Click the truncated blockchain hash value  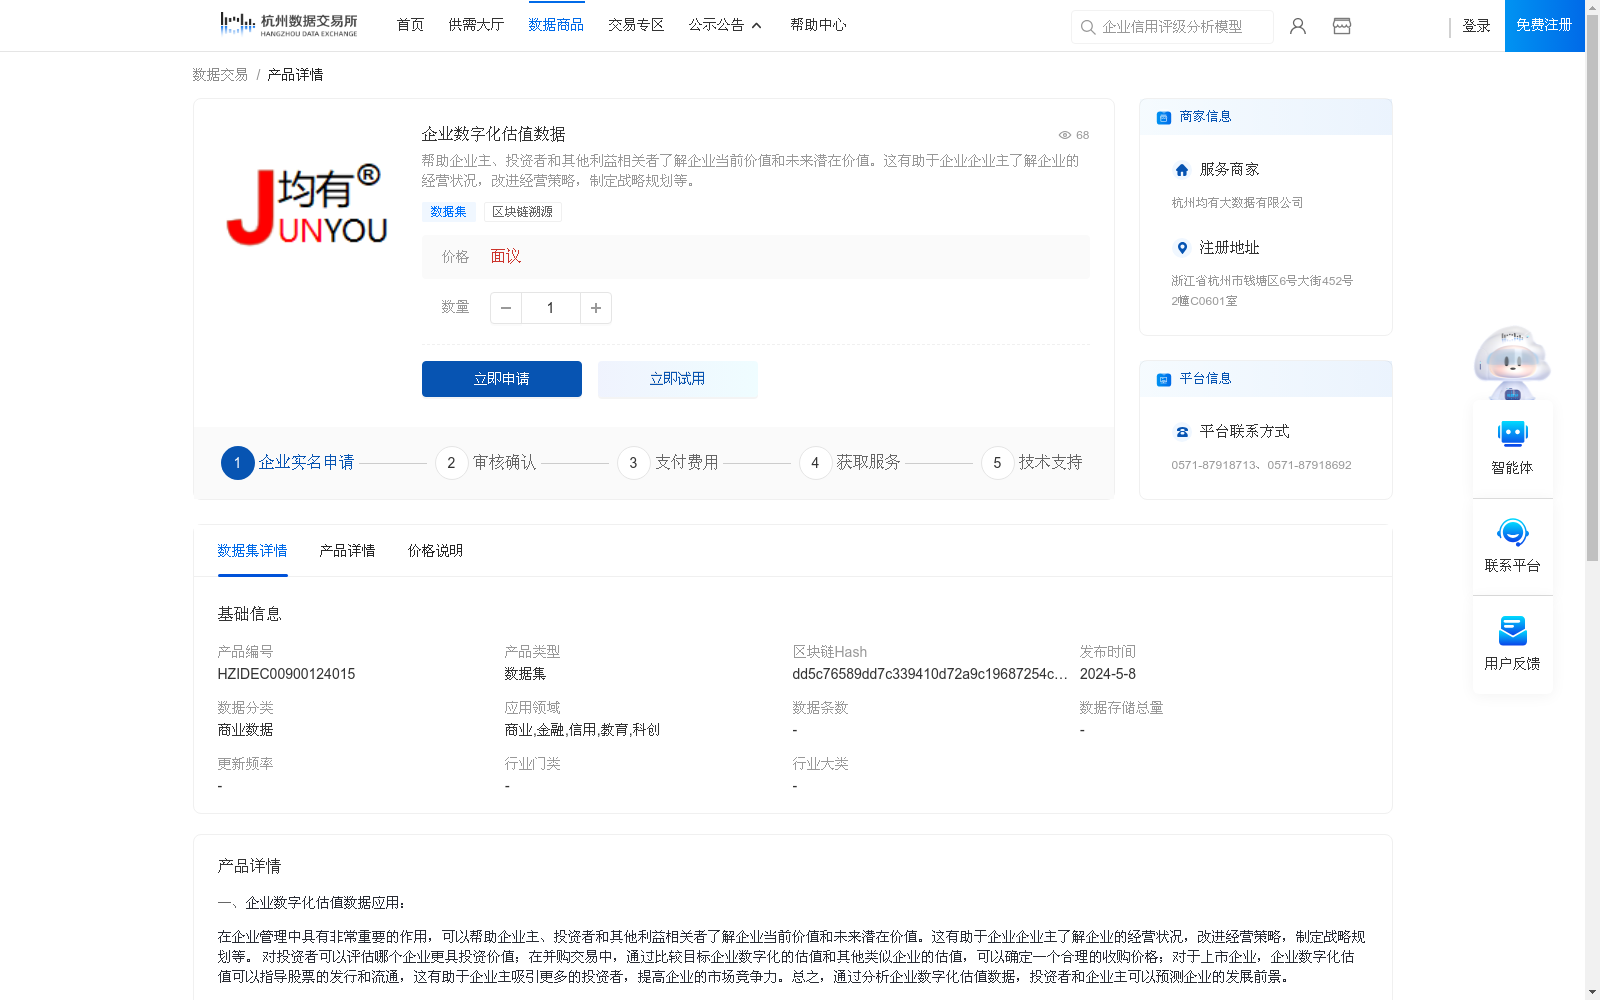click(930, 674)
